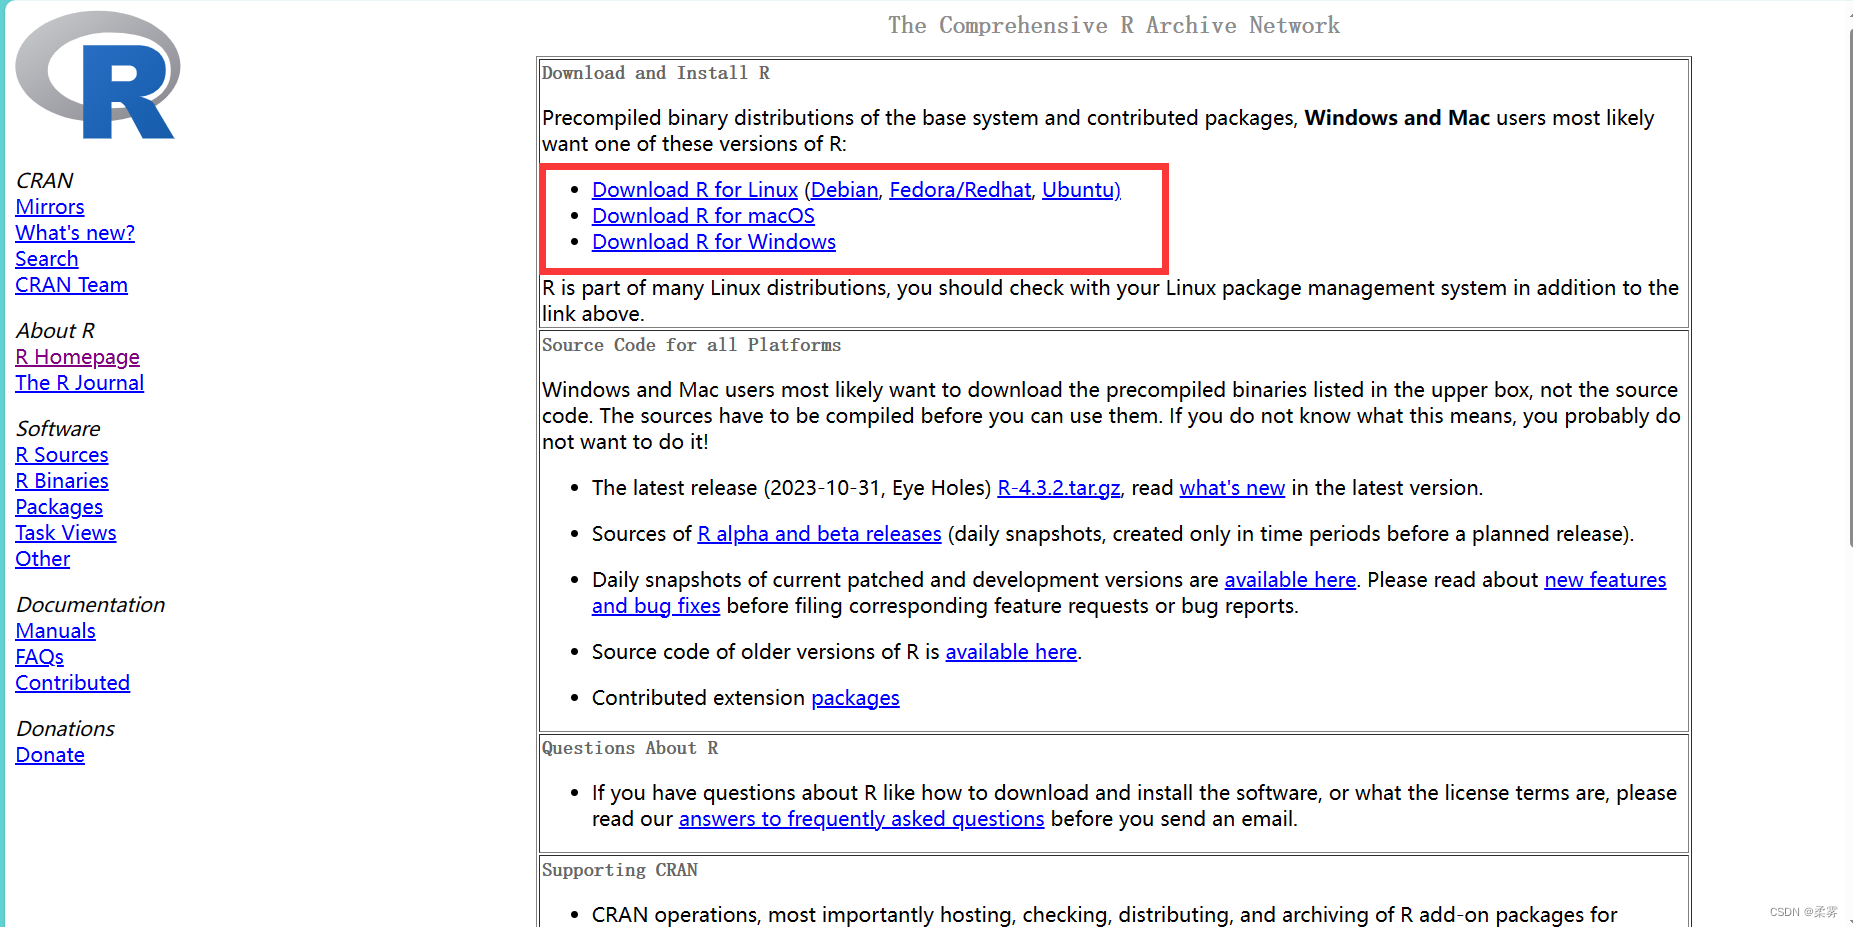
Task: Open daily snapshots available here link
Action: [x=1290, y=580]
